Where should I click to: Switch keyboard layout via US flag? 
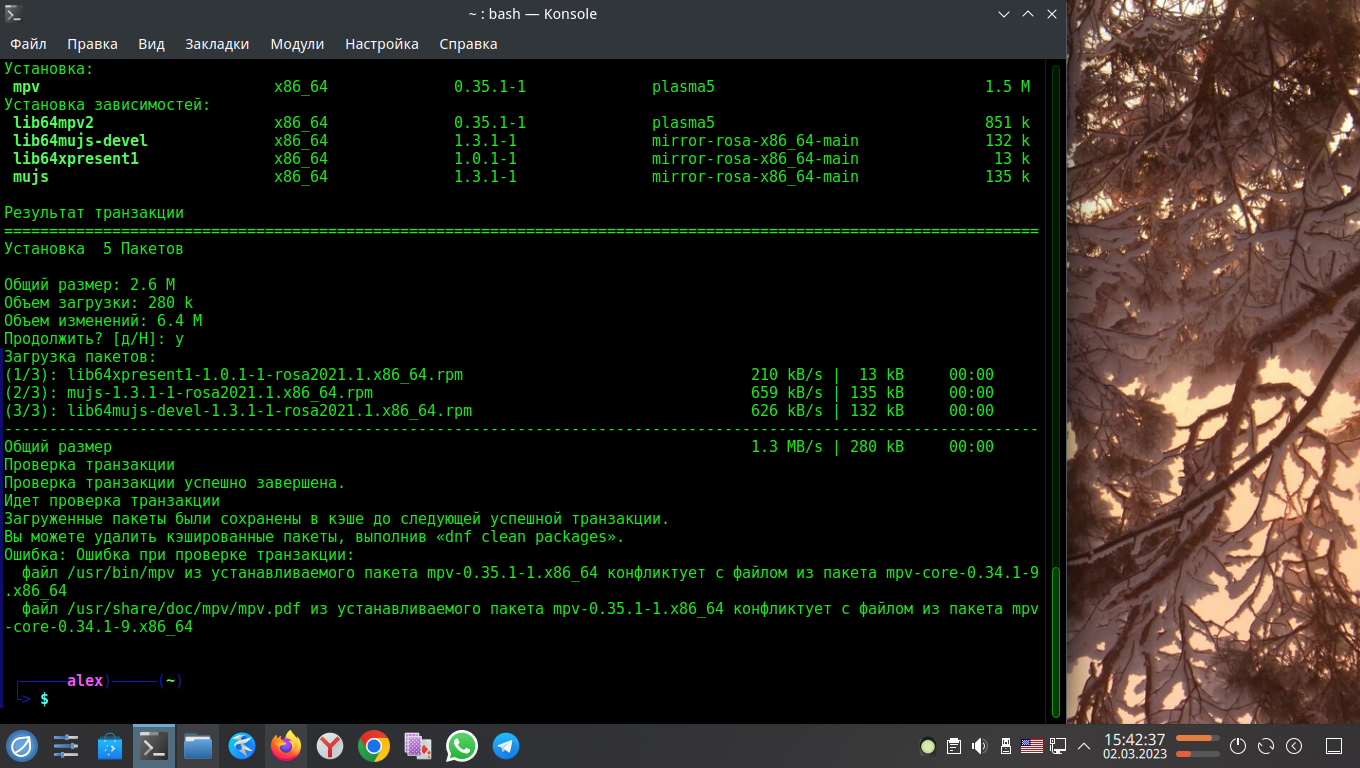[x=1031, y=746]
